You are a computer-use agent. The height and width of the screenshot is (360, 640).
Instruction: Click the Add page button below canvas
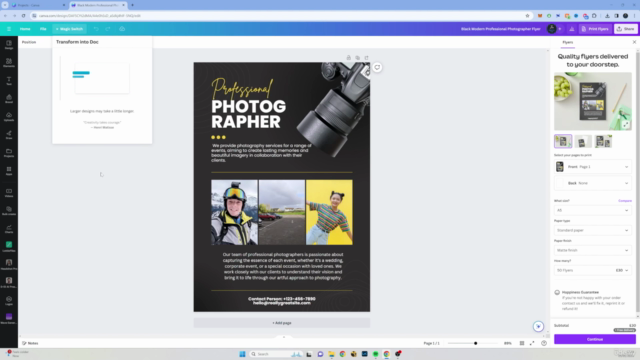pyautogui.click(x=282, y=323)
